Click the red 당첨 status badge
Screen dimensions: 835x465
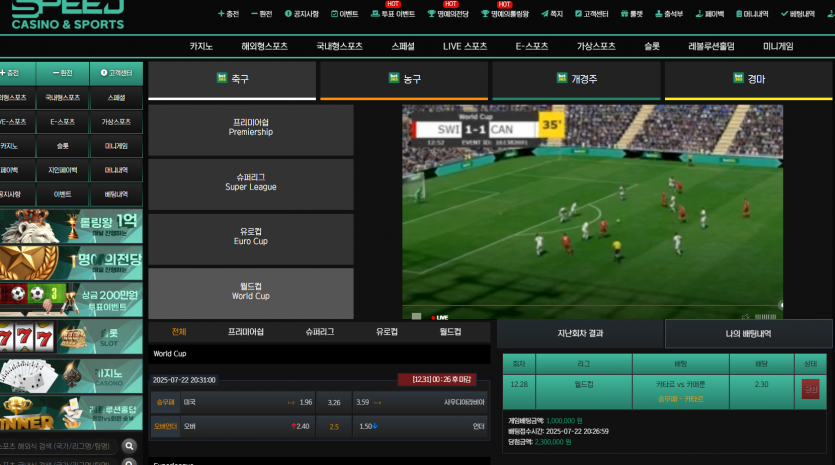point(811,389)
